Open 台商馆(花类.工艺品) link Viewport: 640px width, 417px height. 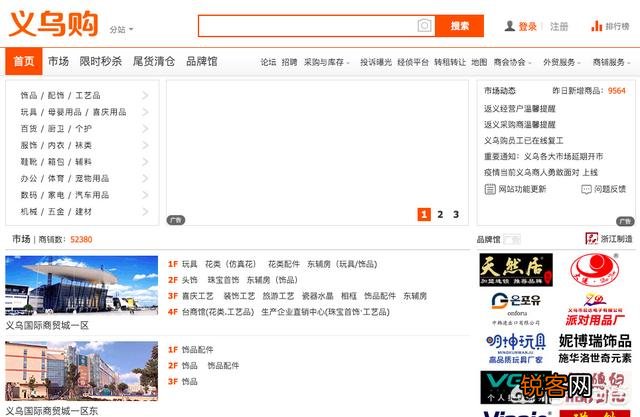[x=218, y=312]
